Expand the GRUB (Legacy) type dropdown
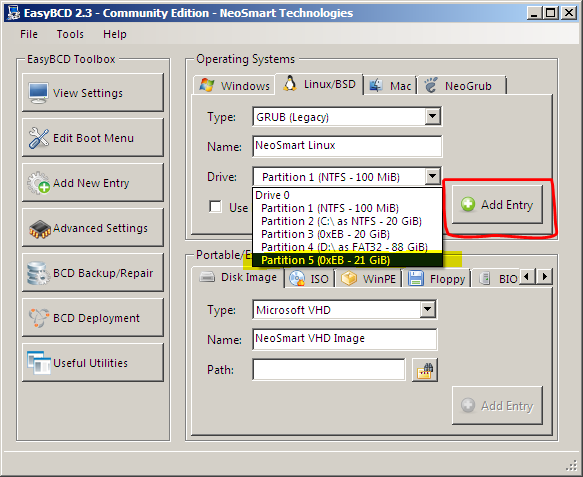The width and height of the screenshot is (583, 477). (x=432, y=117)
